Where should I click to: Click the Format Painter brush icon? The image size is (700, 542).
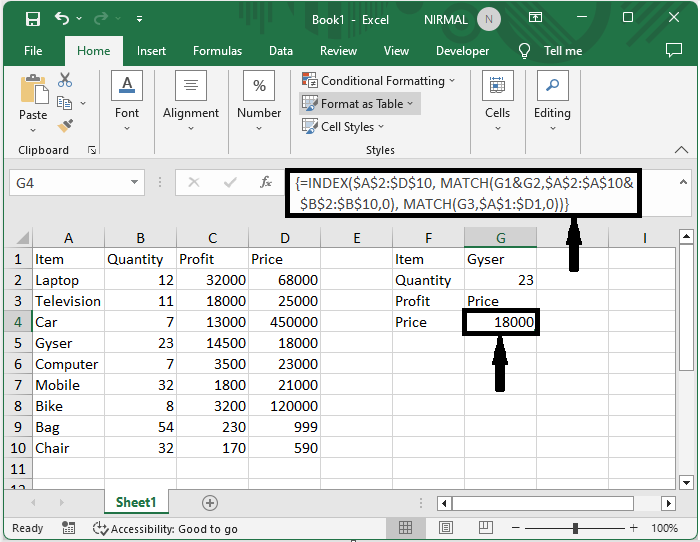click(x=65, y=126)
